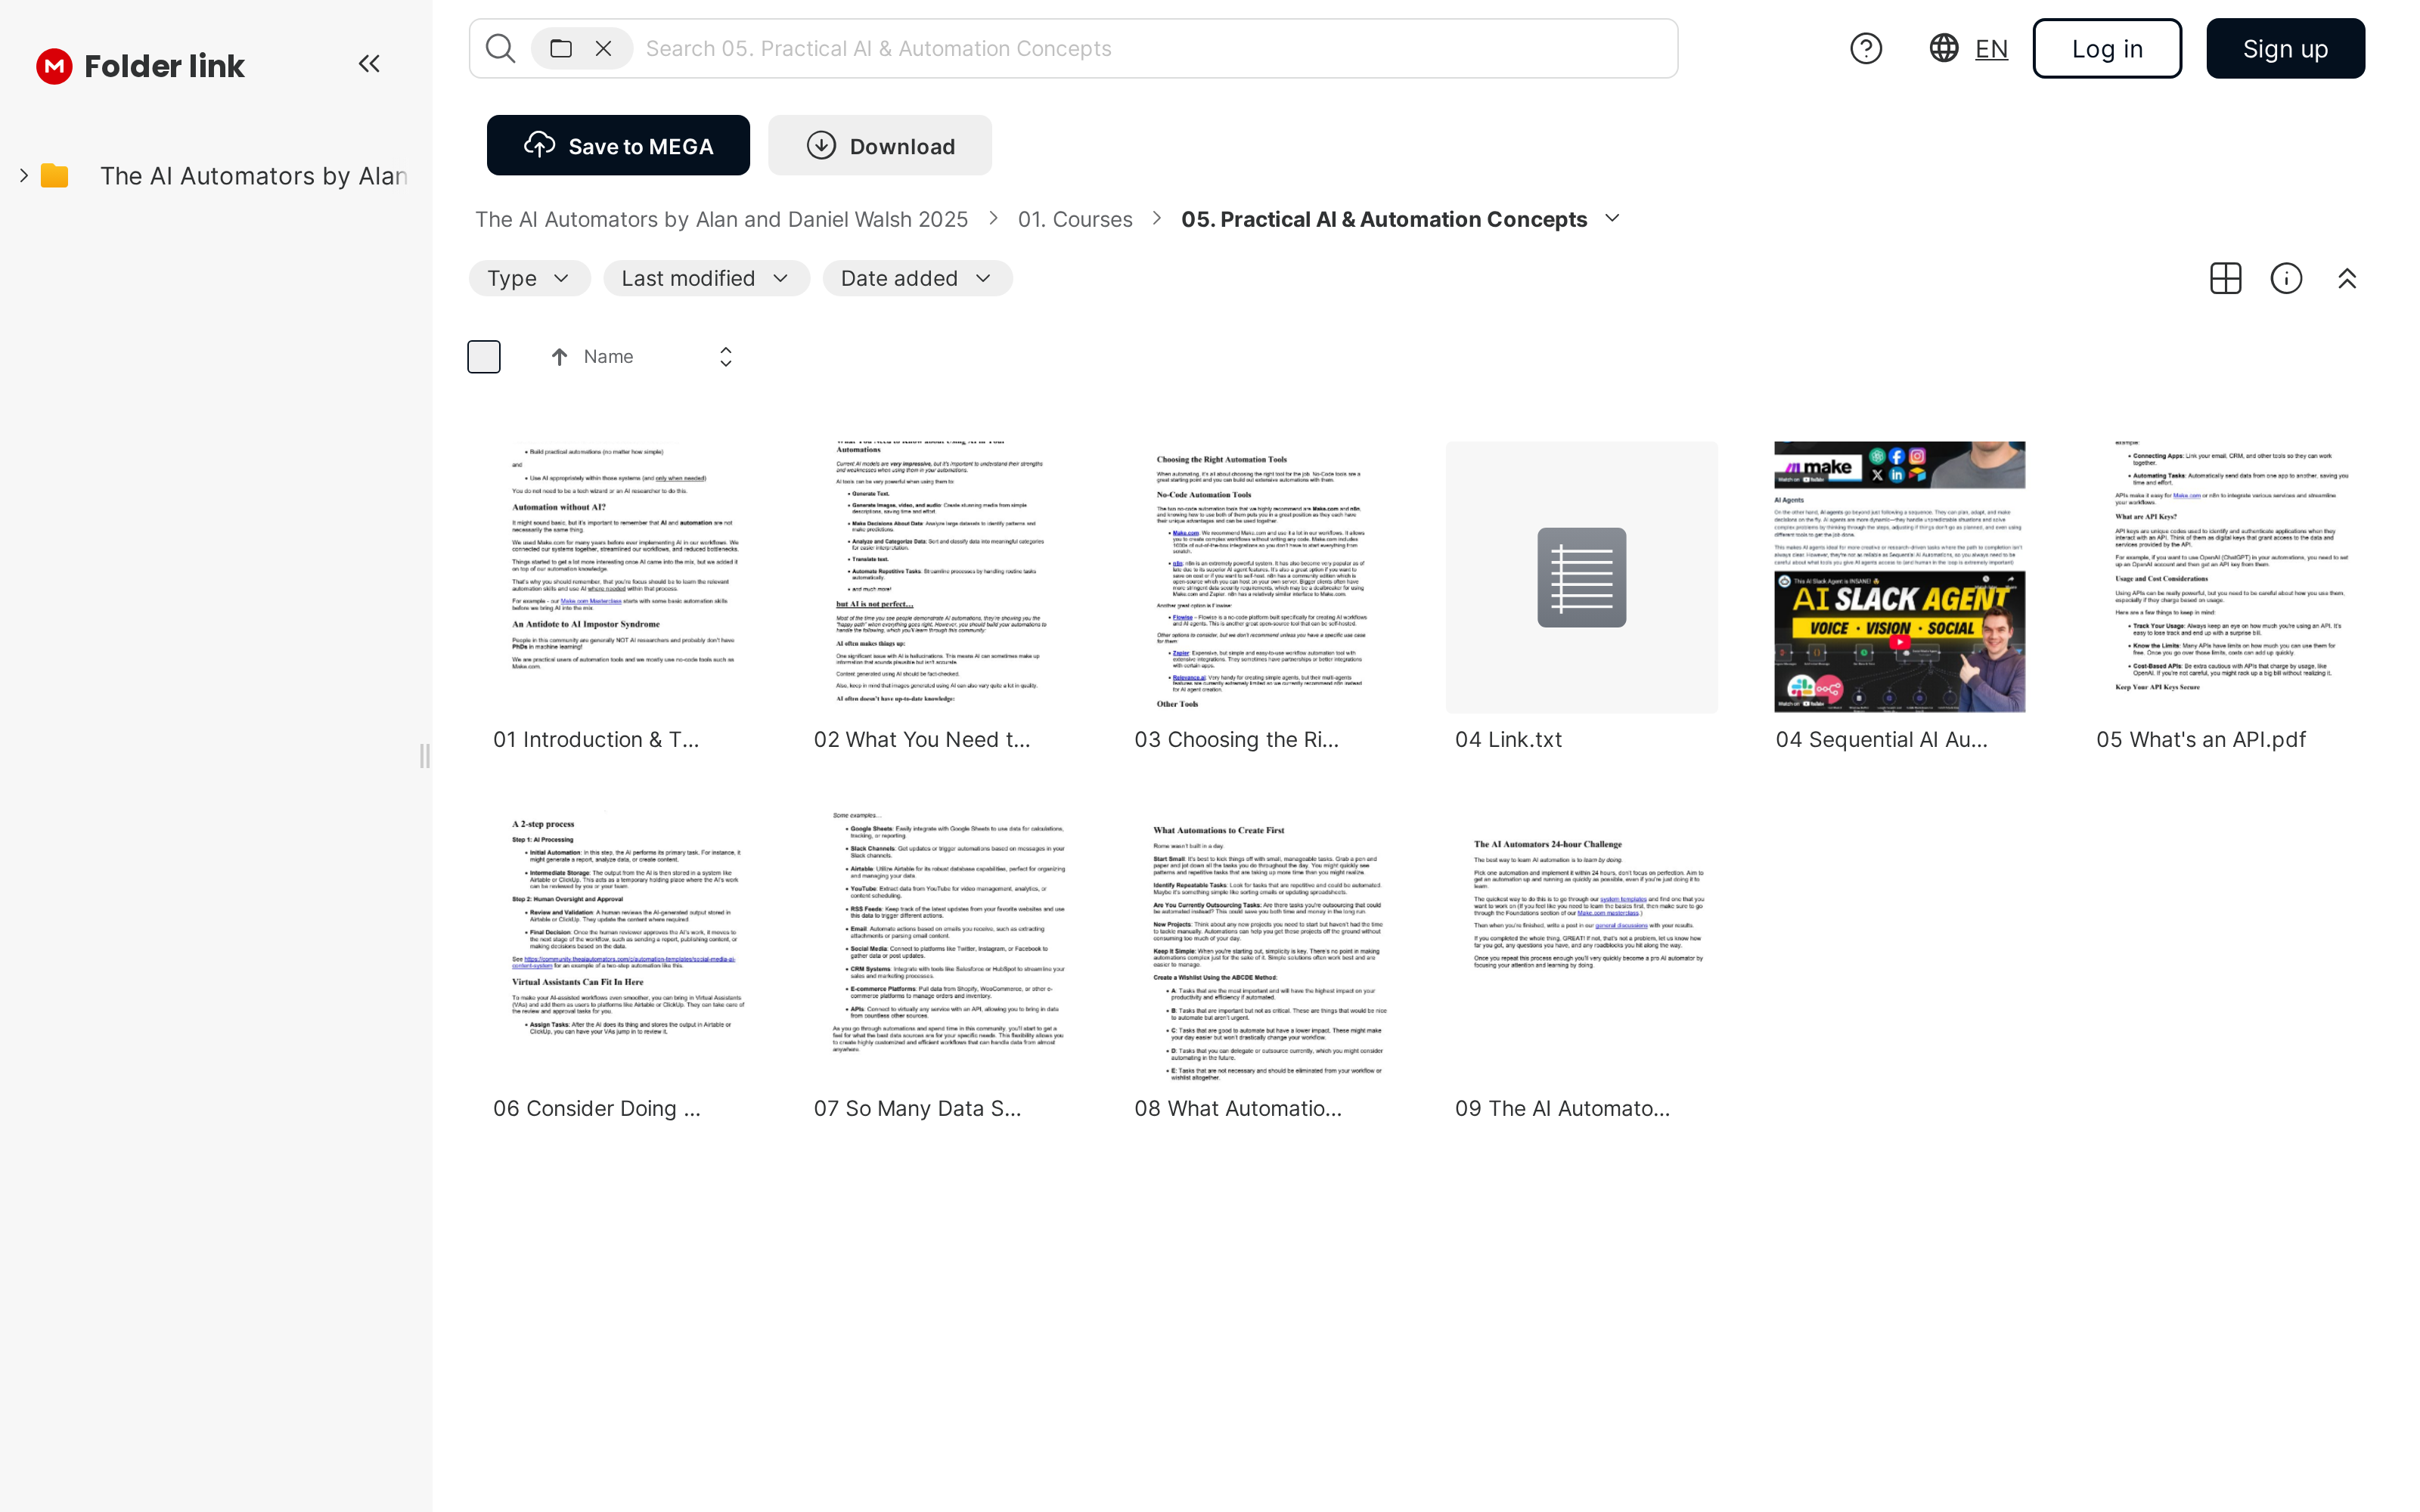The height and width of the screenshot is (1512, 2420).
Task: Click the file name '08 What Automatio...'
Action: tap(1238, 1109)
